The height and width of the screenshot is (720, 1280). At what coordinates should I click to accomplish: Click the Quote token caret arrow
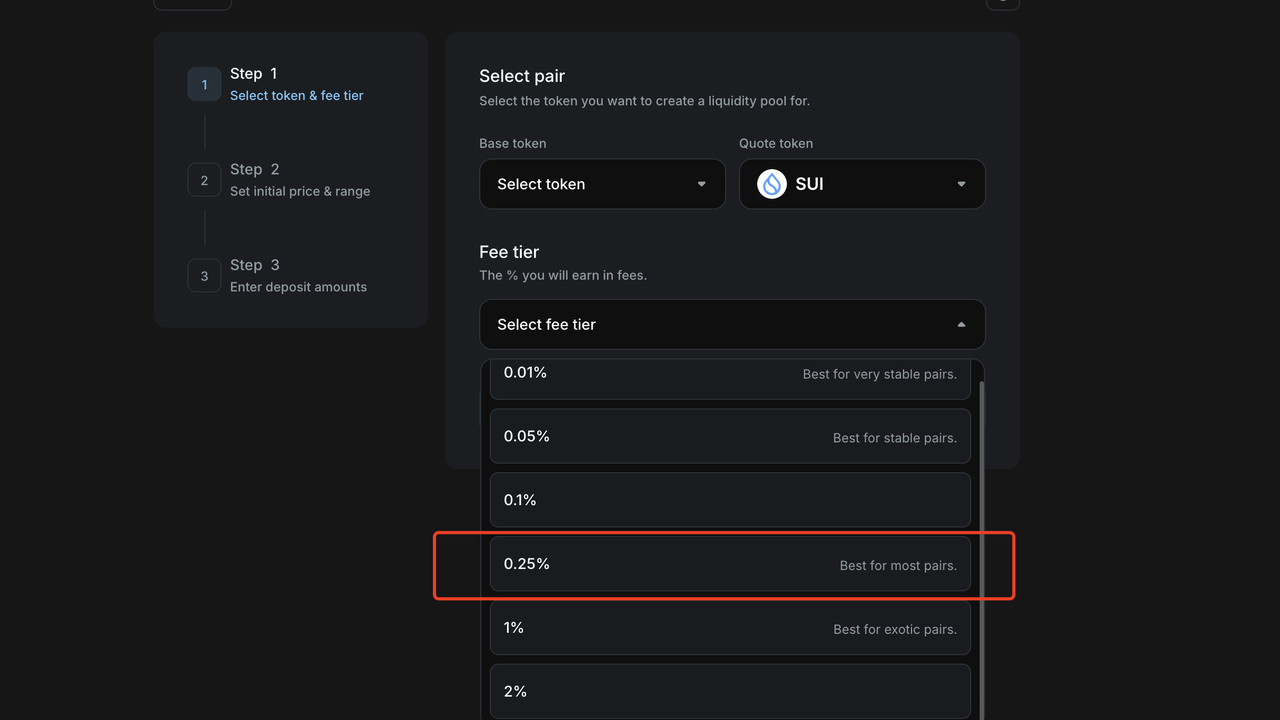point(961,184)
